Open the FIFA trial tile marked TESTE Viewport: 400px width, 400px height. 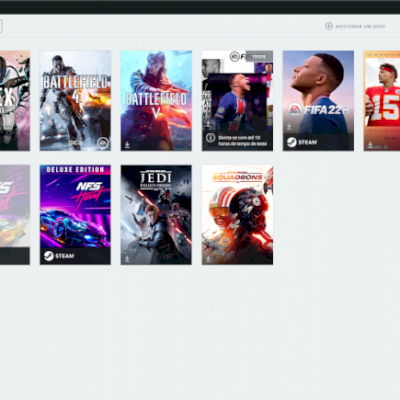[x=237, y=101]
